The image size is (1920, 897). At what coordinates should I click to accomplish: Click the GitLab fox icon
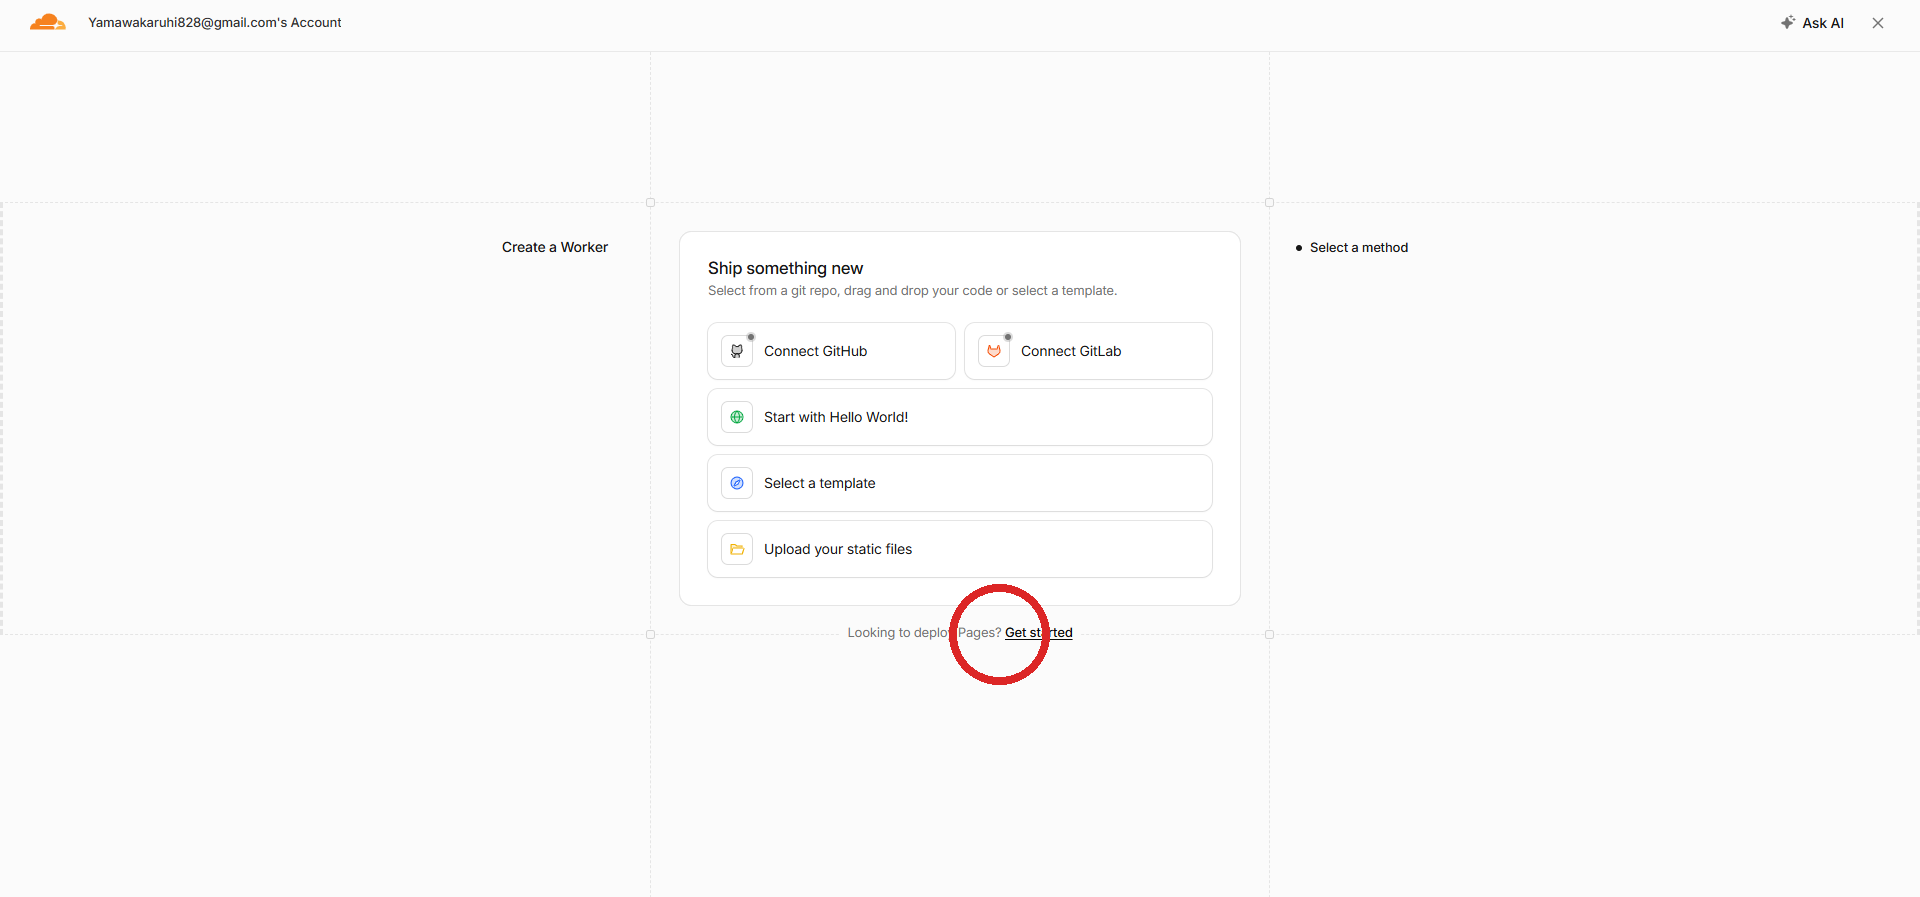click(994, 351)
